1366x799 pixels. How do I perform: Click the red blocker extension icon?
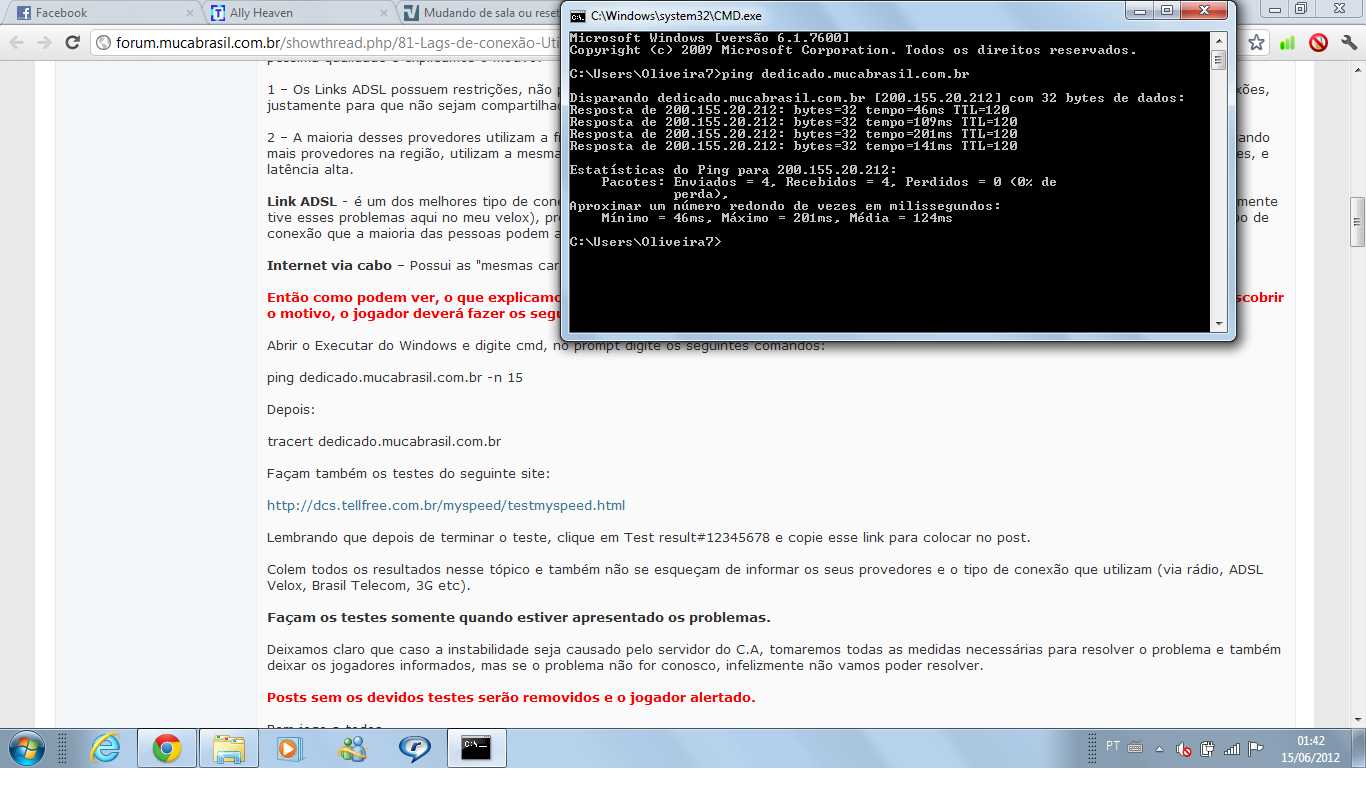(x=1318, y=43)
